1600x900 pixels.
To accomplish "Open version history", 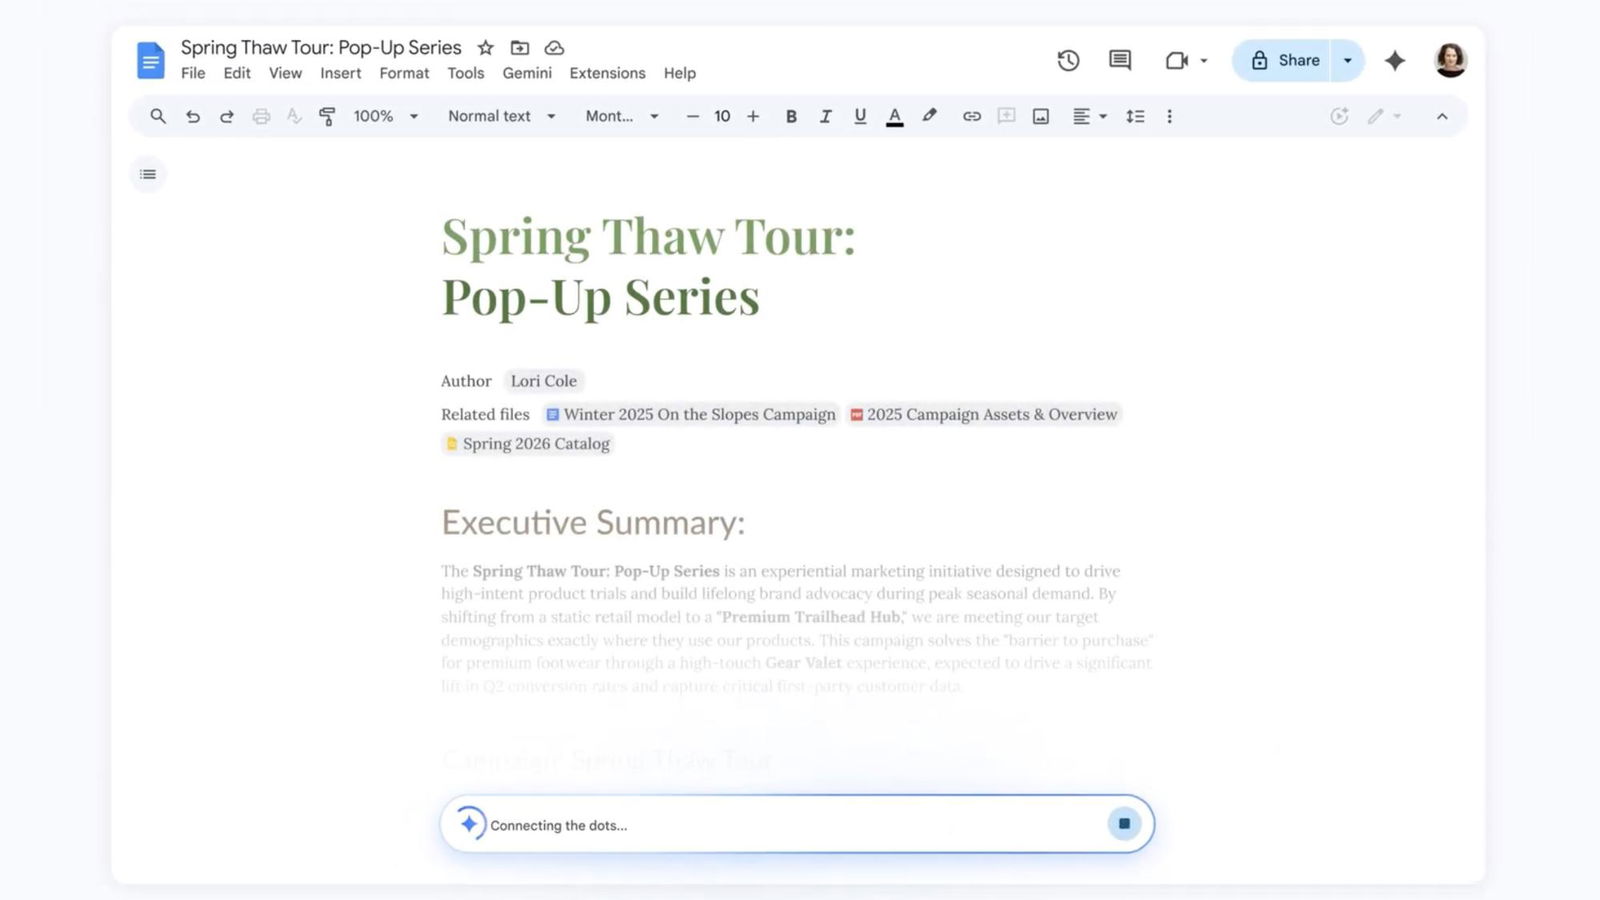I will click(x=1068, y=61).
